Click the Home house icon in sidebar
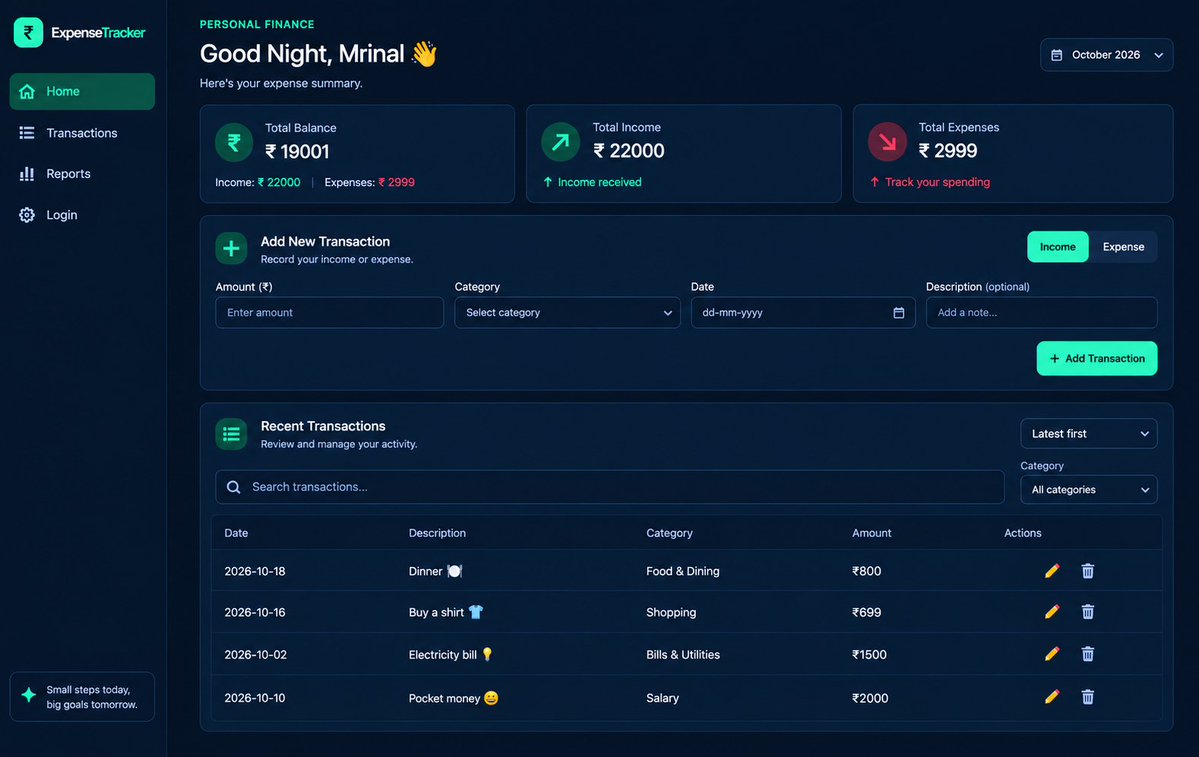 pos(27,92)
